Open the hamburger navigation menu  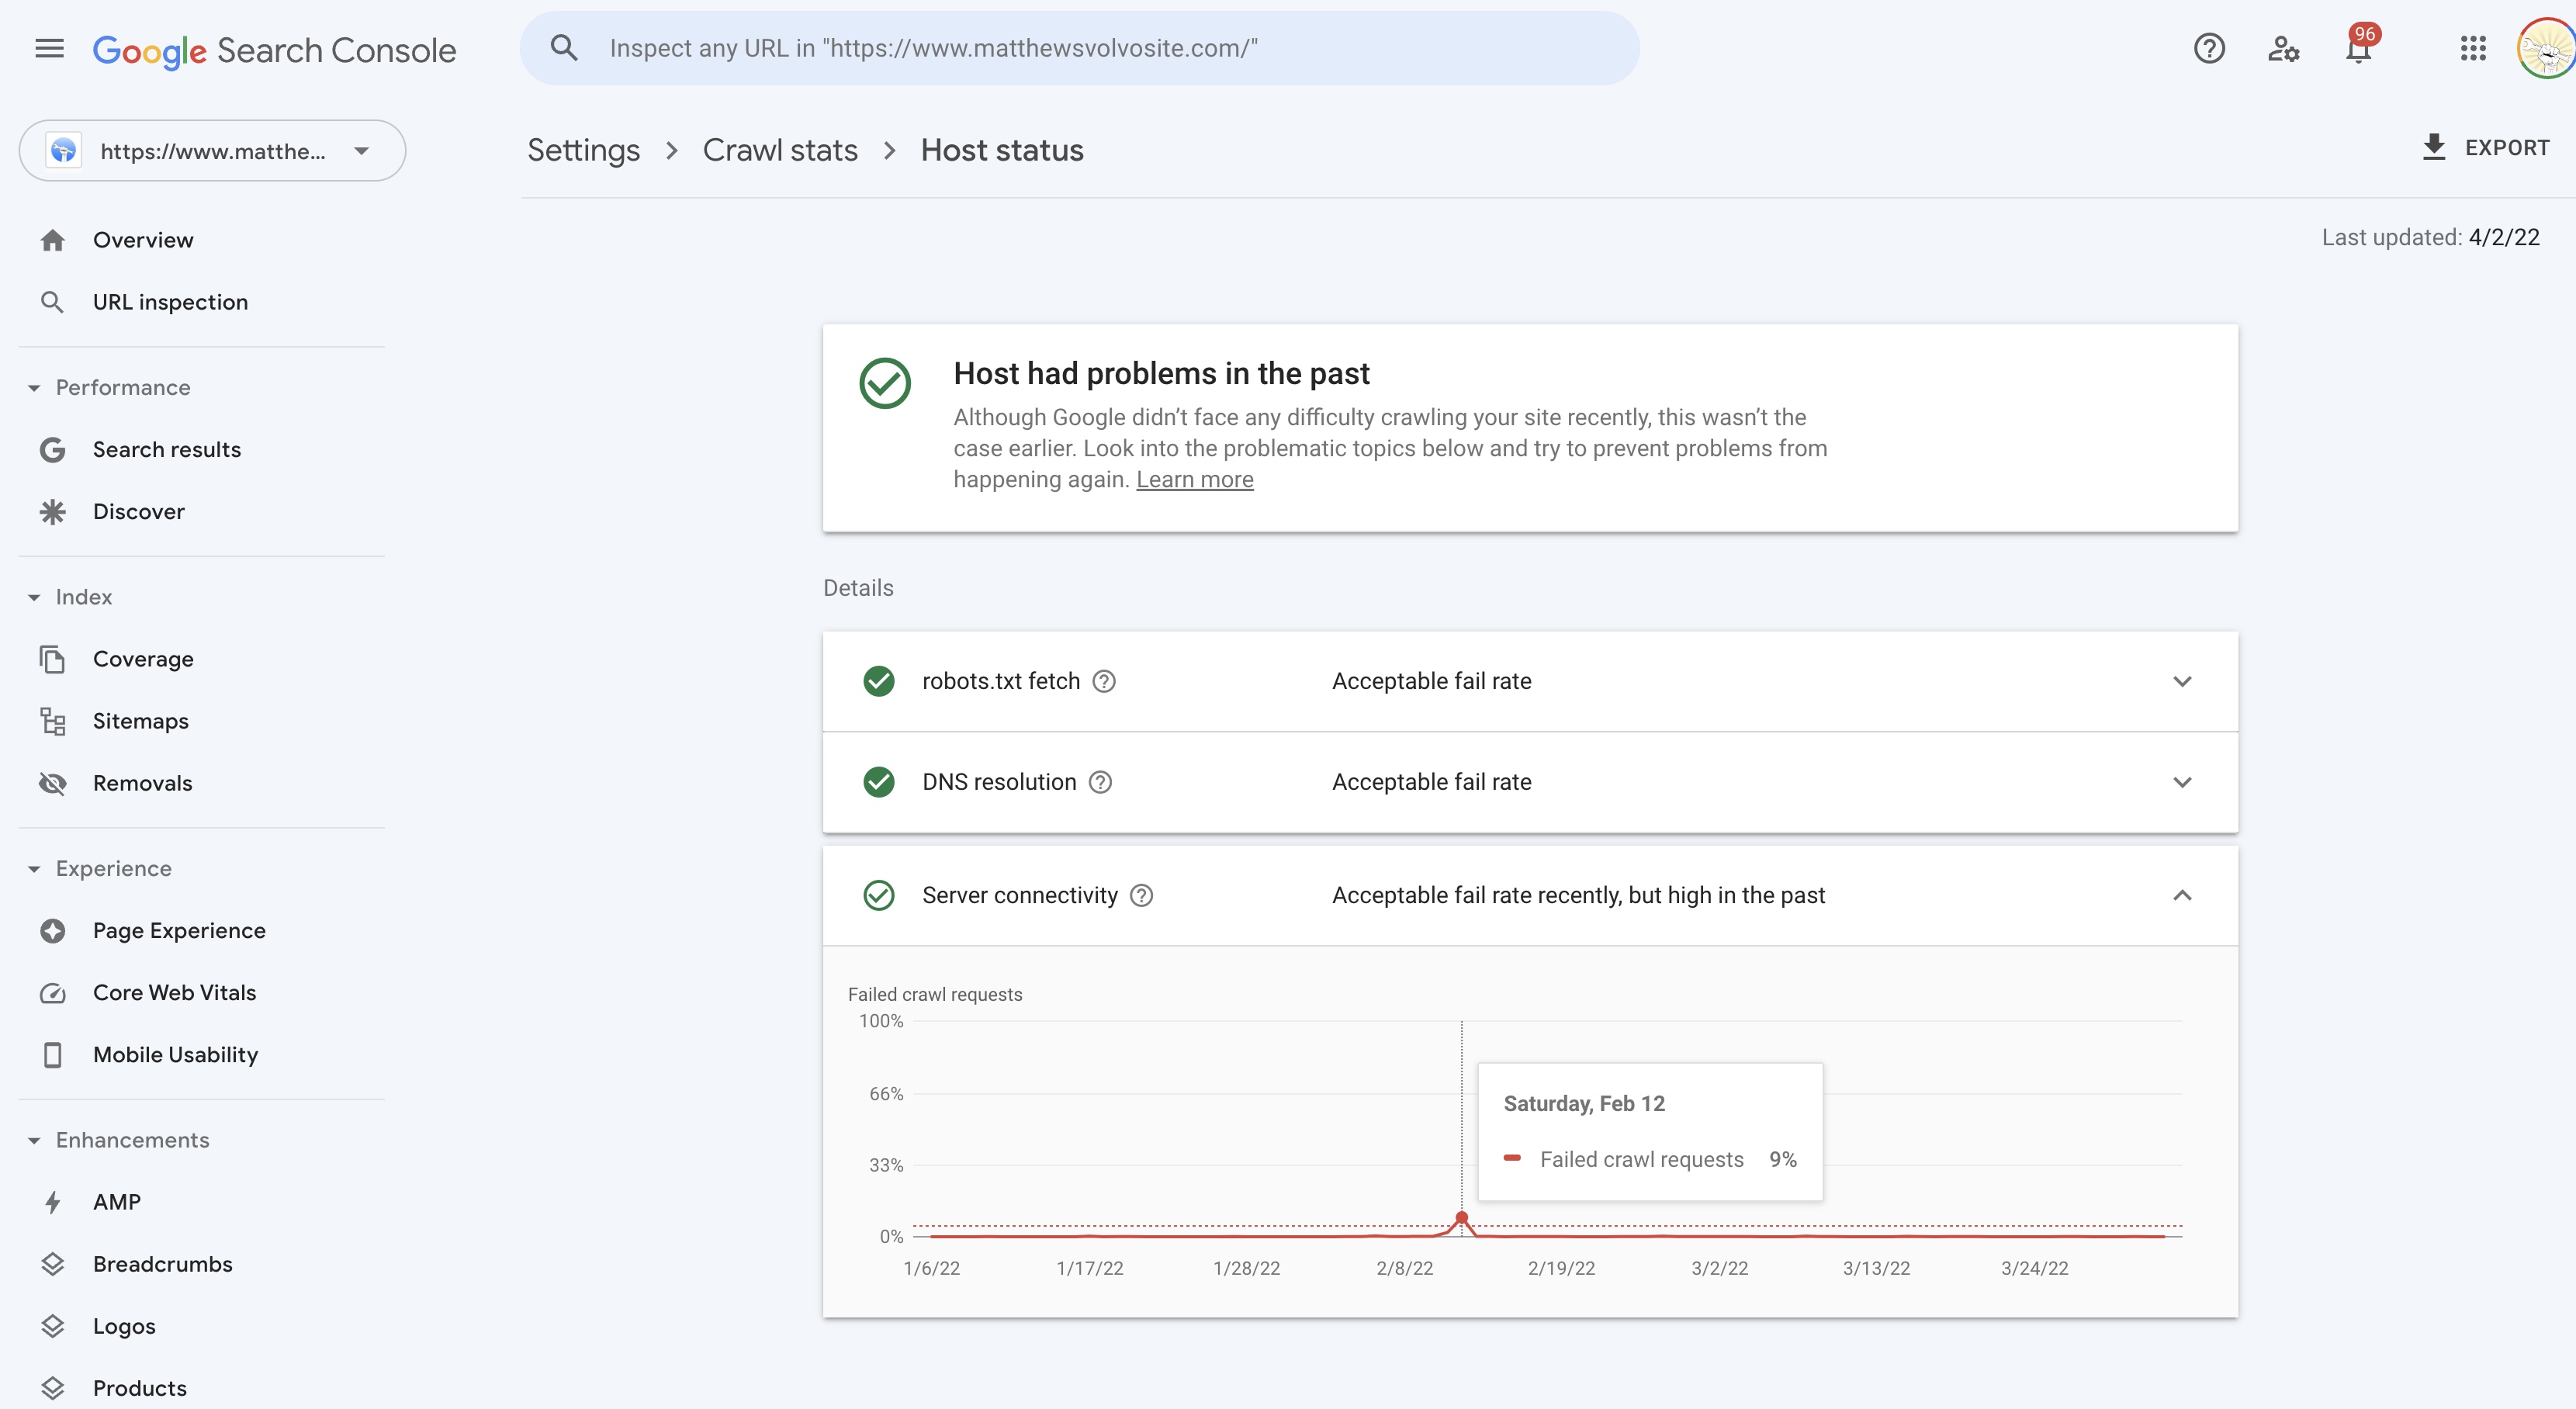tap(49, 48)
